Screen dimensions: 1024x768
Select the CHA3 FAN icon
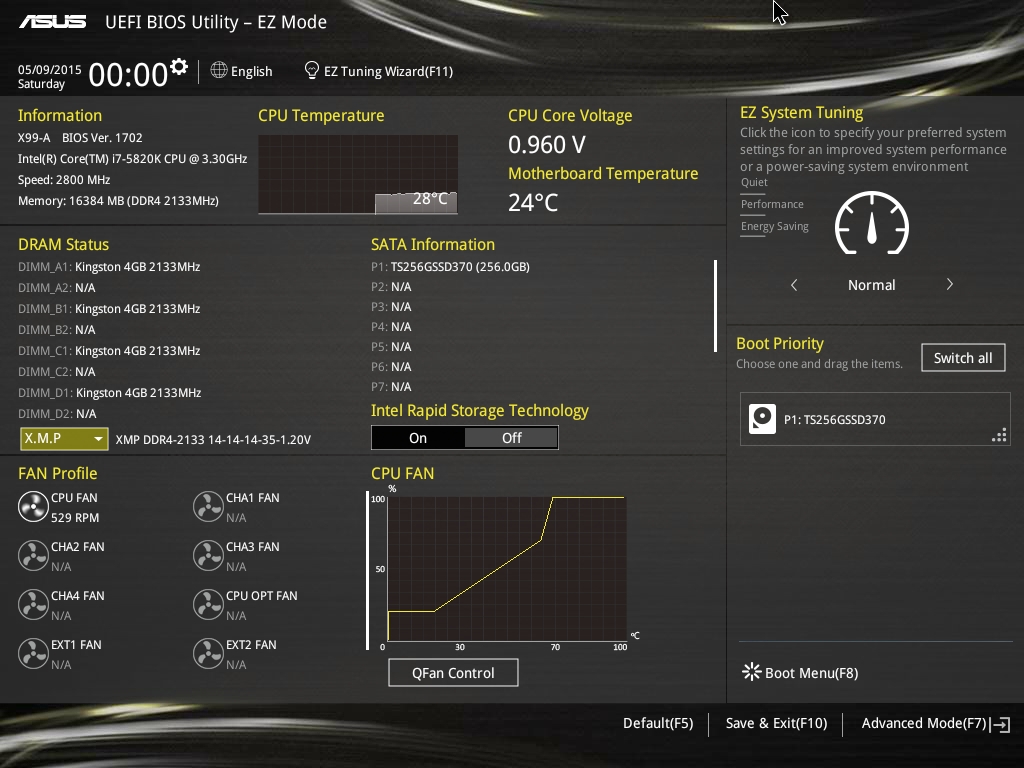click(208, 556)
